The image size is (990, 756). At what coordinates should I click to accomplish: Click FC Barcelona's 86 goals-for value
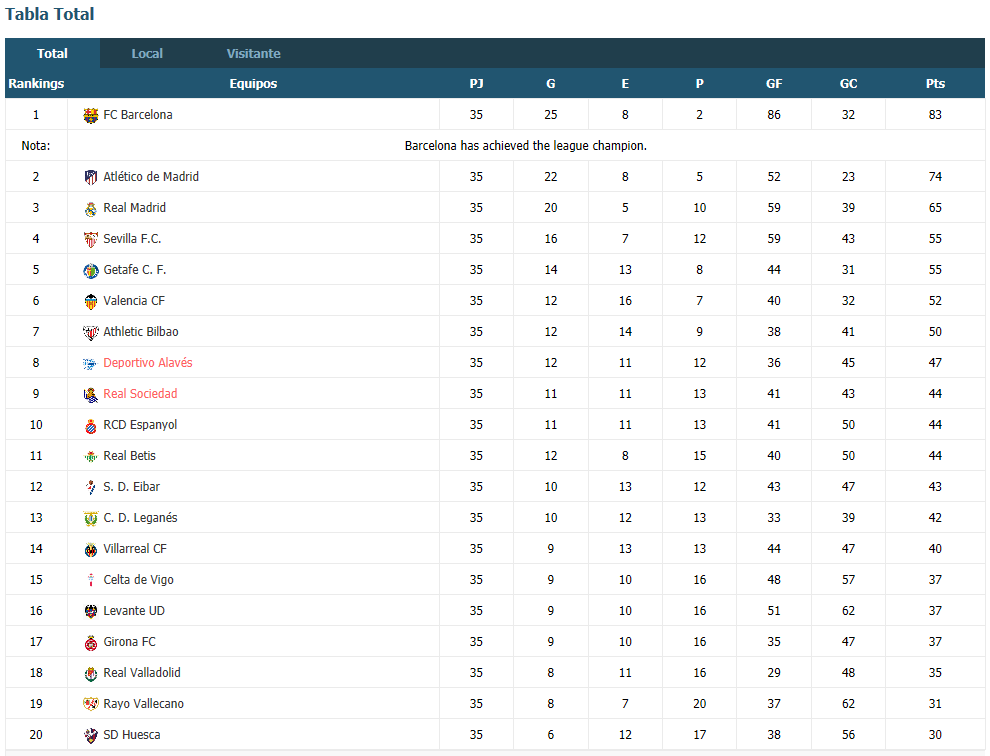pos(774,114)
